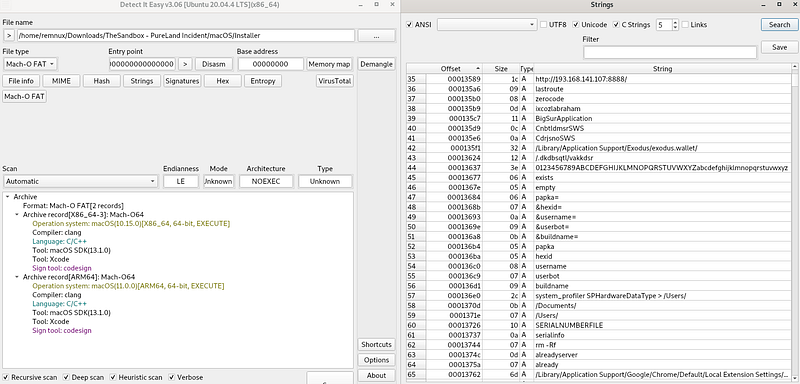Click the '>' button beside the file name
The image size is (800, 384).
tap(9, 36)
